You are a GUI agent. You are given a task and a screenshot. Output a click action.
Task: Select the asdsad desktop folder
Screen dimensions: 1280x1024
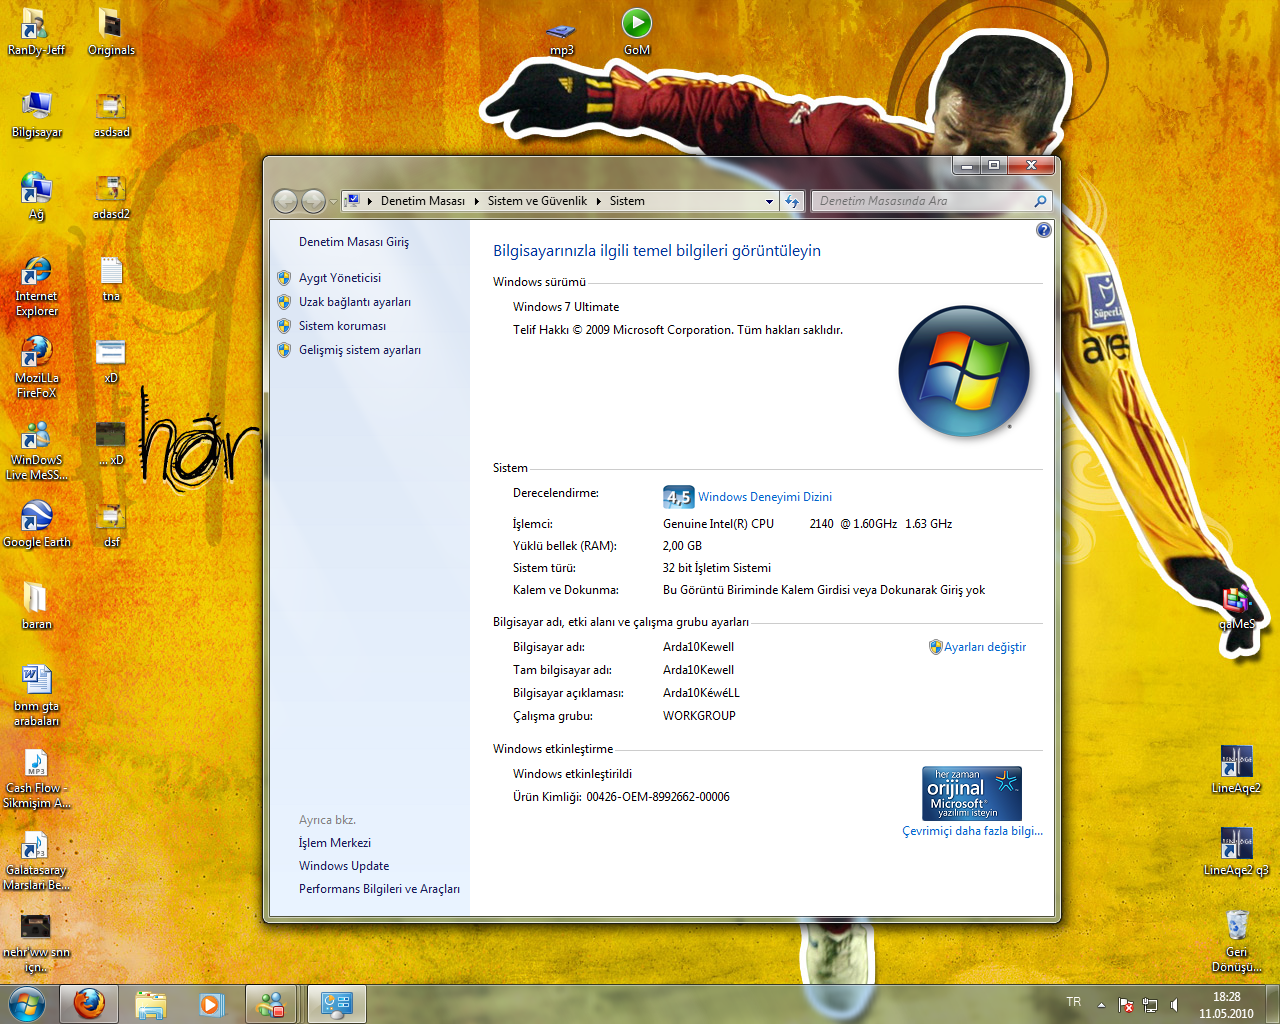111,114
